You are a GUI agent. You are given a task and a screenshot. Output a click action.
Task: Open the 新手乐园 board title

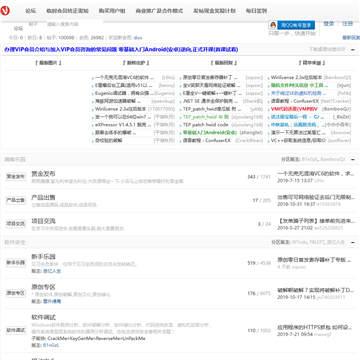coord(43,257)
